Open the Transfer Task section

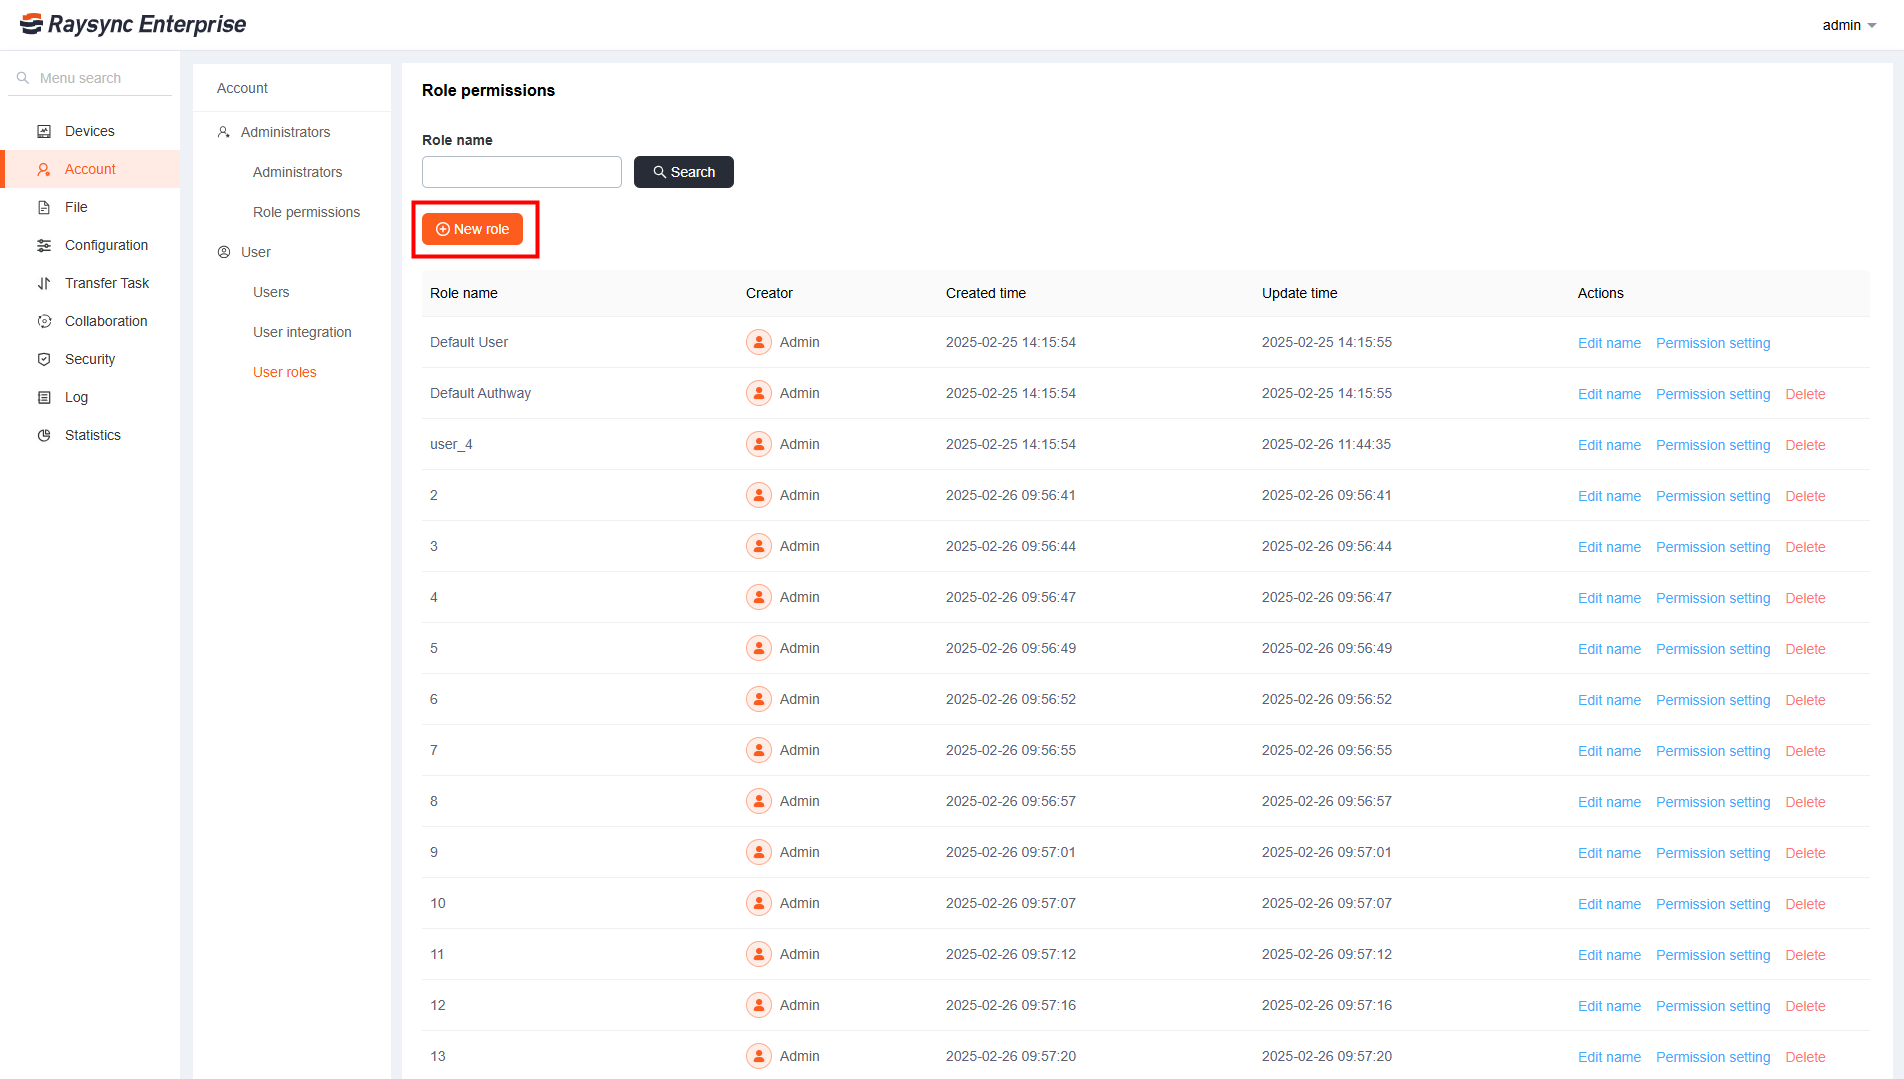click(90, 283)
